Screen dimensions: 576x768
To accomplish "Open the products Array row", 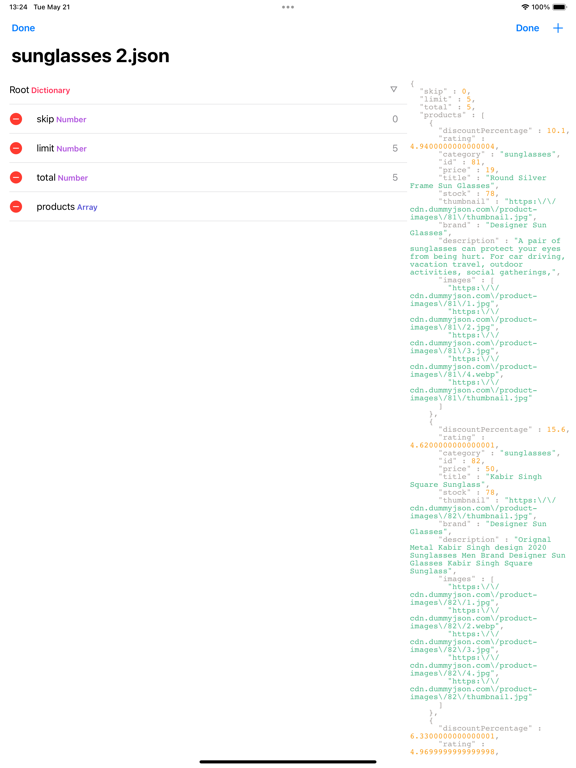I will tap(208, 207).
